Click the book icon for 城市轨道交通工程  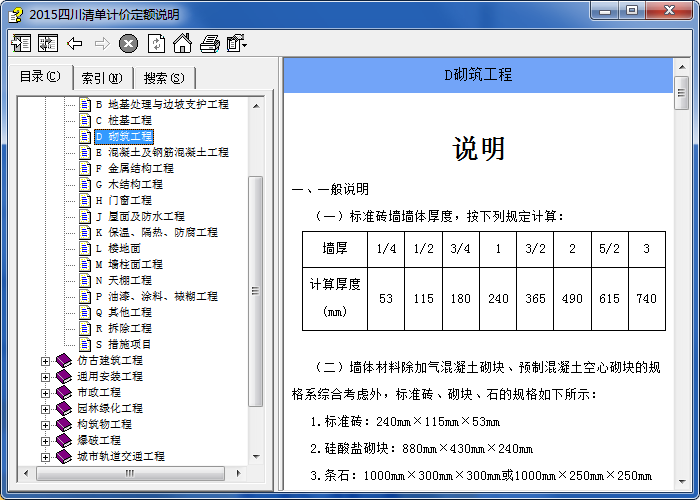[x=64, y=457]
